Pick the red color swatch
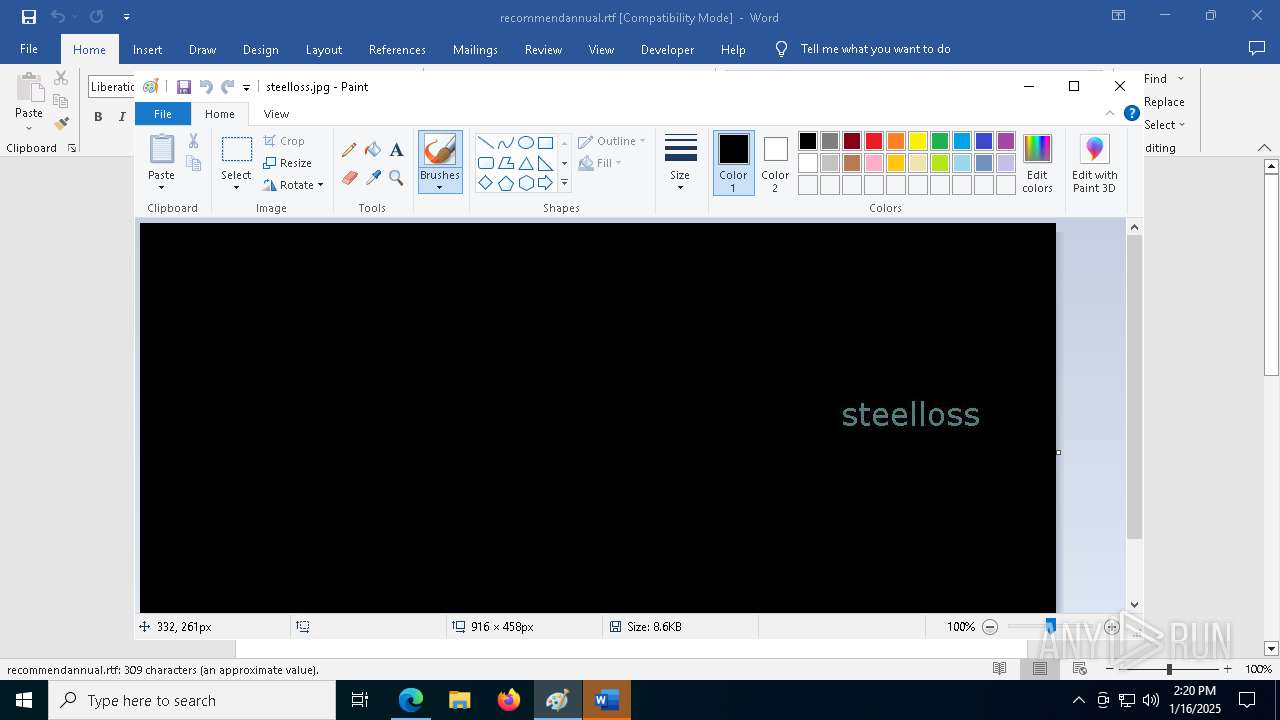 pos(874,141)
